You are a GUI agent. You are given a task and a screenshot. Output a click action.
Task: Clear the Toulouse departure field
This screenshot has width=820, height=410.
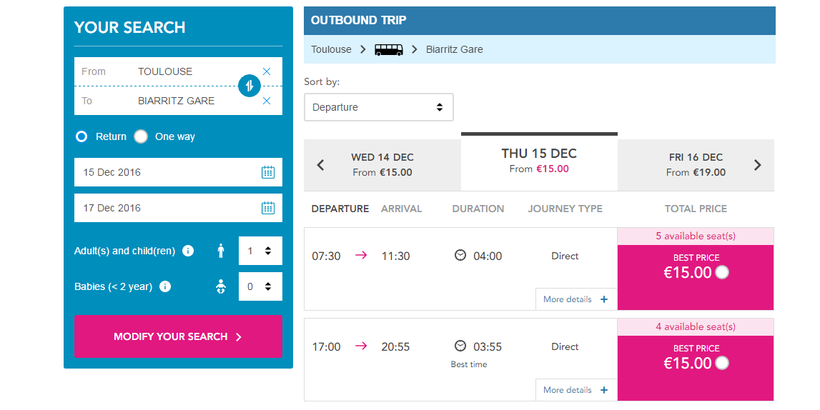(266, 71)
